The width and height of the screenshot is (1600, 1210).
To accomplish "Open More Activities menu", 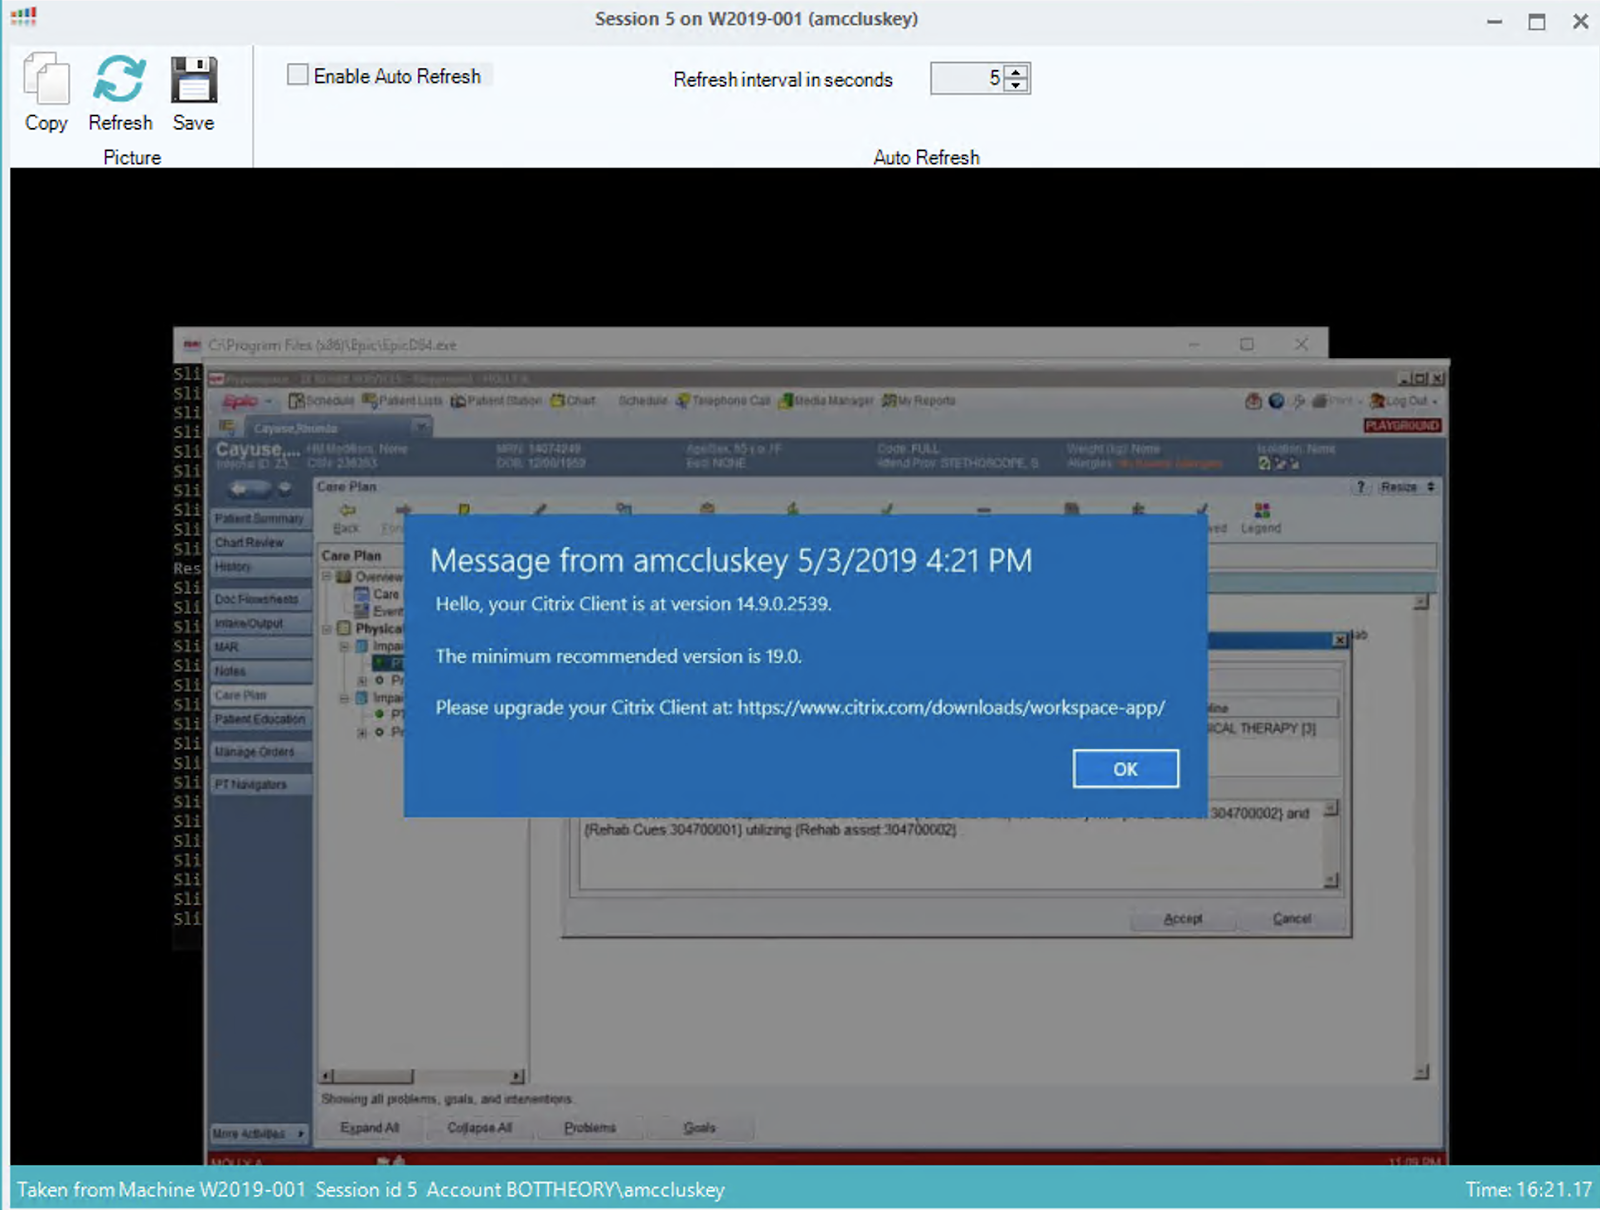I will click(259, 1133).
